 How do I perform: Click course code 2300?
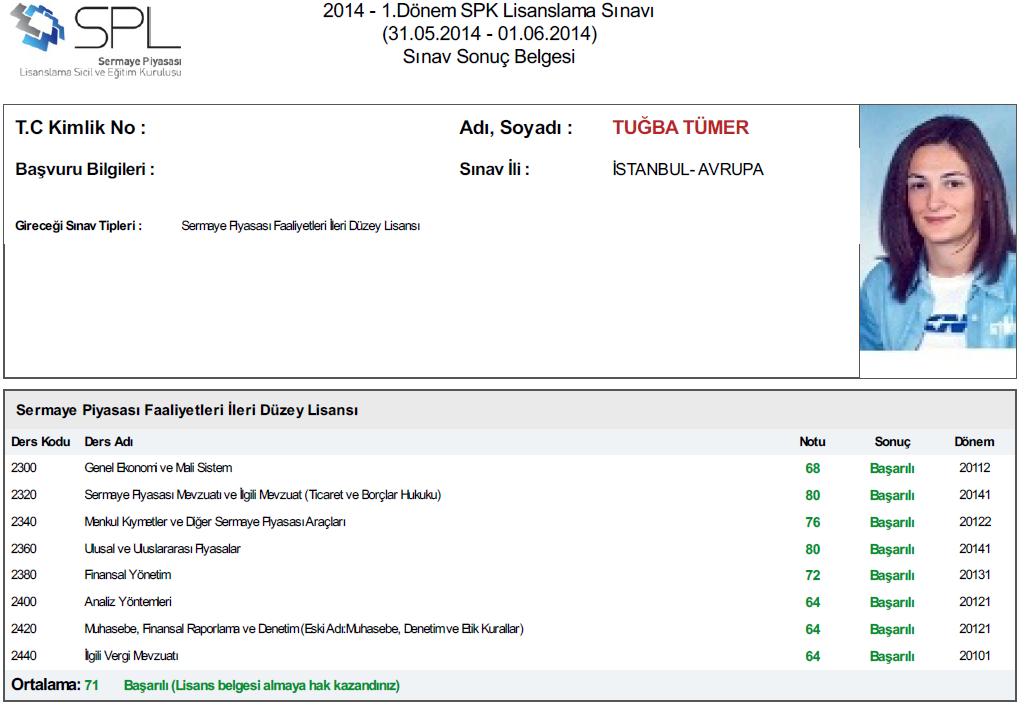pyautogui.click(x=24, y=468)
